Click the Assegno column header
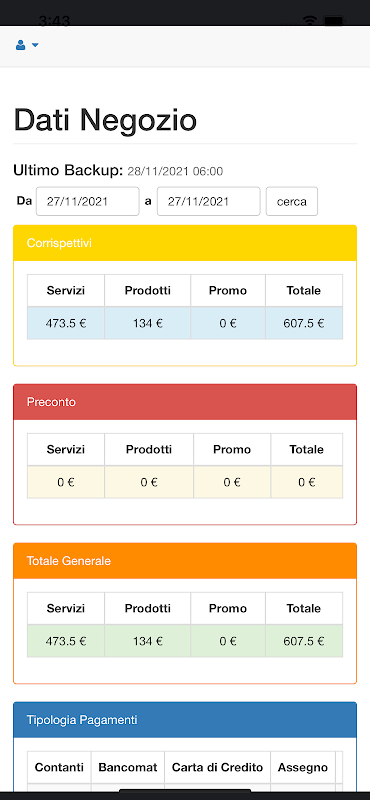The width and height of the screenshot is (370, 800). pos(303,767)
